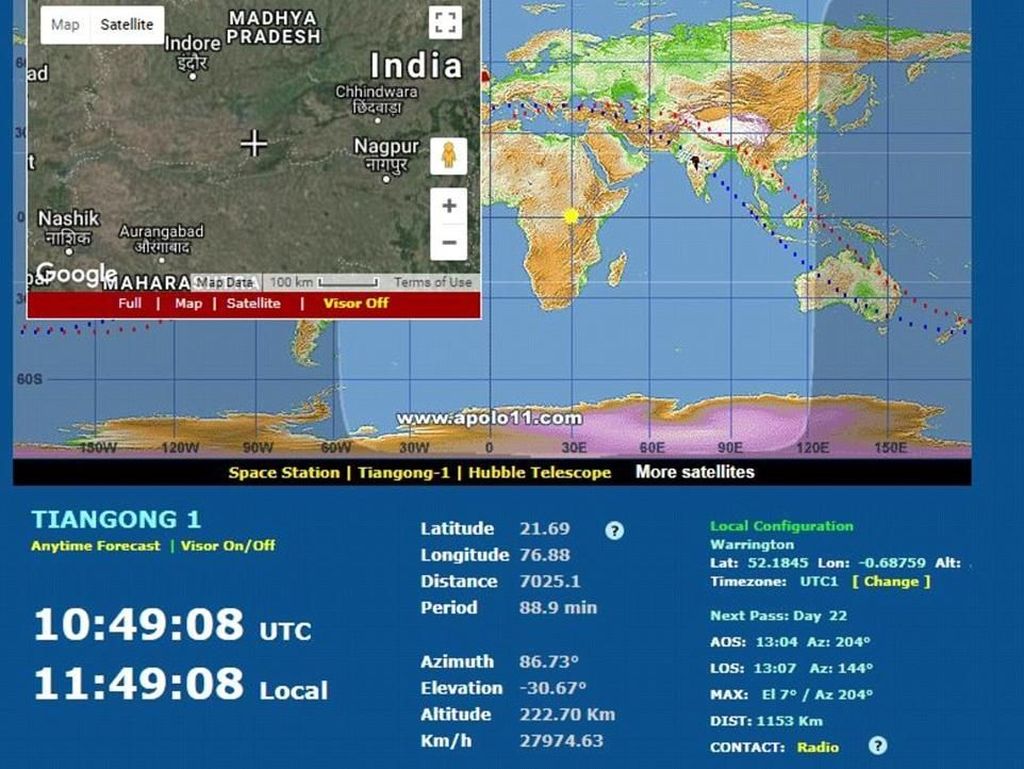Click the Elevation value -30.67°
The width and height of the screenshot is (1024, 769).
552,688
